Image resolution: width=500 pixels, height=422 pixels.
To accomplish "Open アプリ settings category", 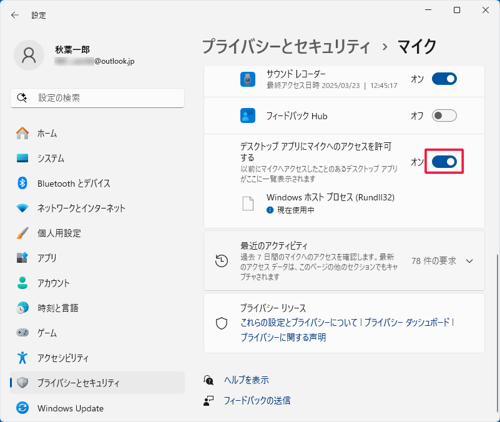I will tap(97, 258).
